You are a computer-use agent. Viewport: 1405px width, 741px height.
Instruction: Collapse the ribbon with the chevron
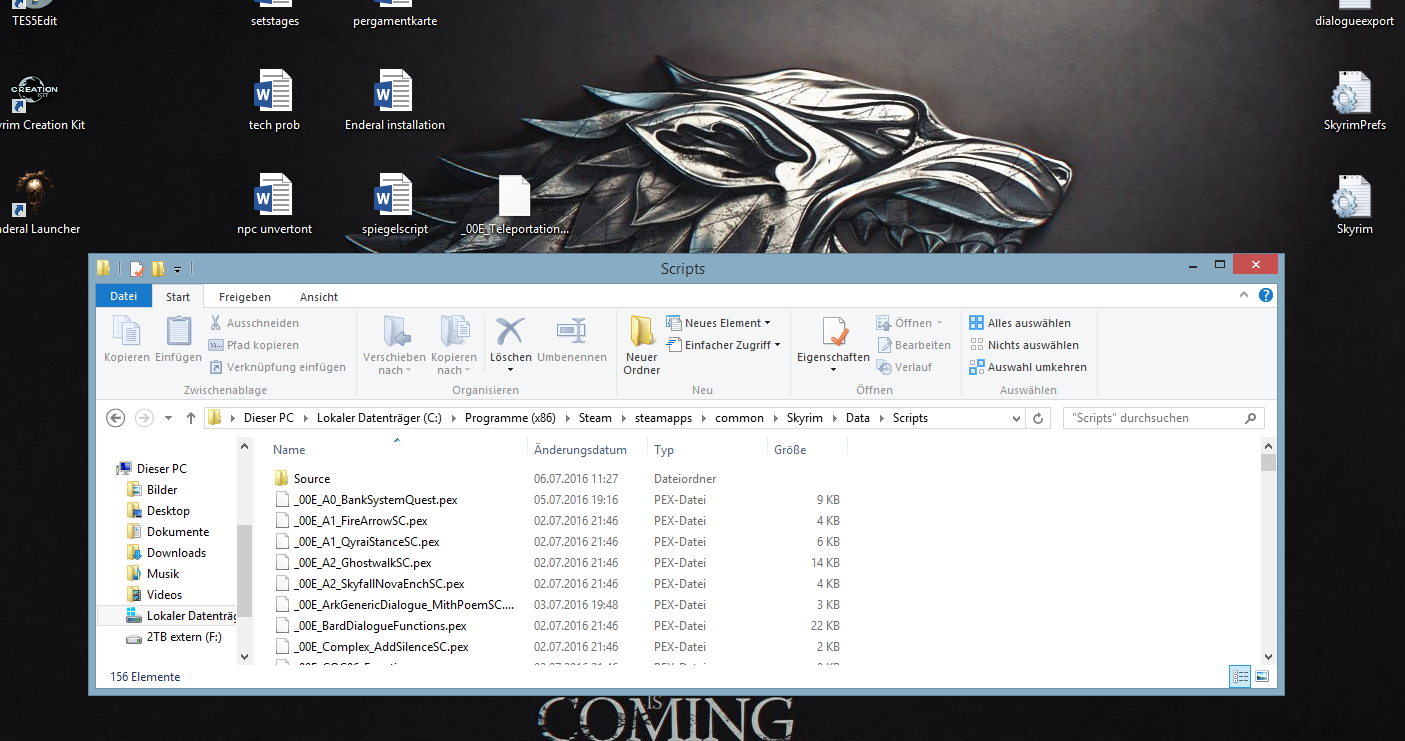pyautogui.click(x=1244, y=296)
